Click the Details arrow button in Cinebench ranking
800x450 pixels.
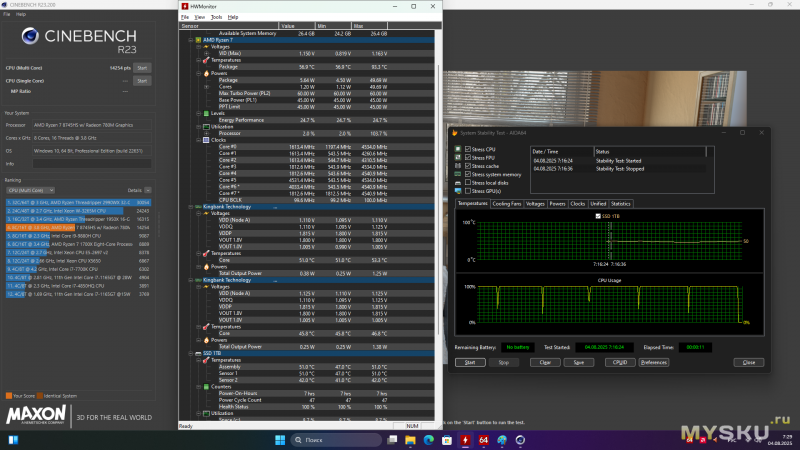point(147,190)
